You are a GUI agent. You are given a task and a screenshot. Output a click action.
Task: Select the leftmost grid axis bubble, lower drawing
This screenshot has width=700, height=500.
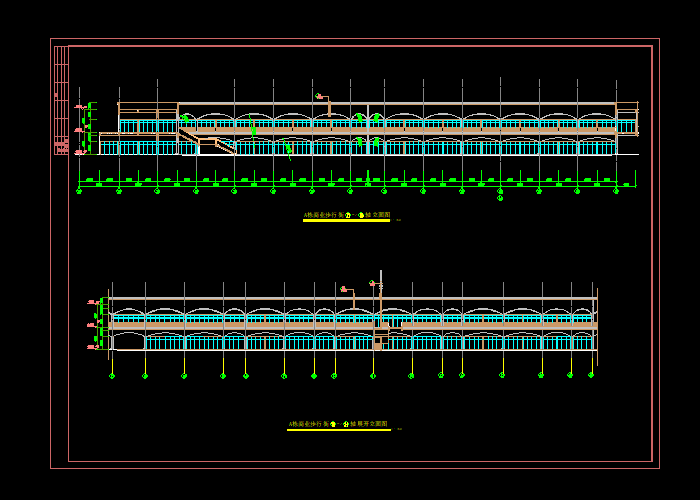click(x=112, y=376)
